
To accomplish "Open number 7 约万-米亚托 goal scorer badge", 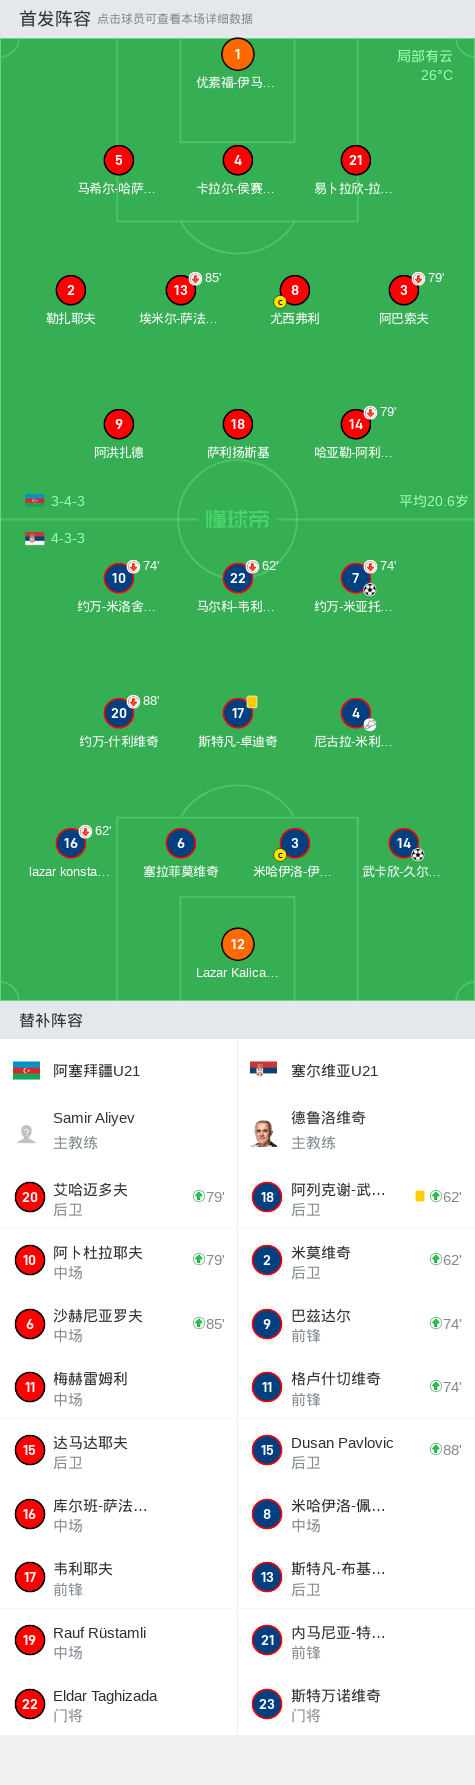I will [x=355, y=578].
